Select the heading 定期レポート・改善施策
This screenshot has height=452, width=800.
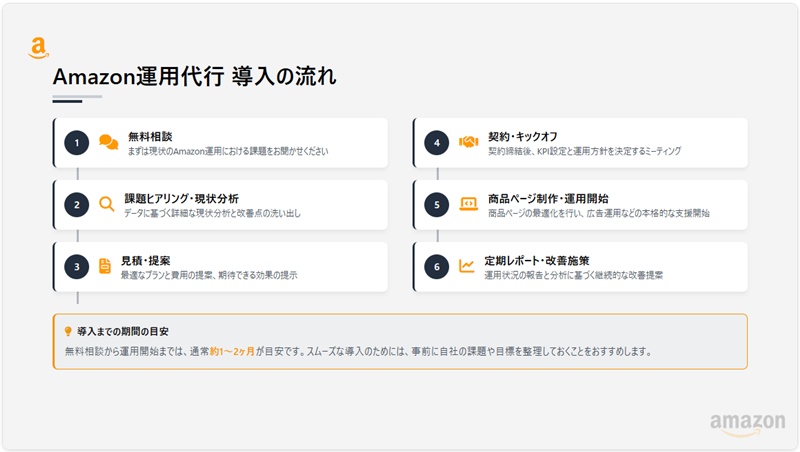(537, 261)
